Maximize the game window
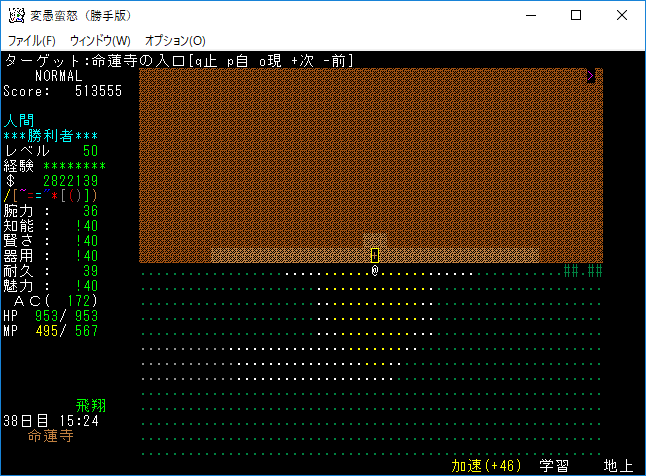Viewport: 646px width, 476px height. (x=576, y=16)
